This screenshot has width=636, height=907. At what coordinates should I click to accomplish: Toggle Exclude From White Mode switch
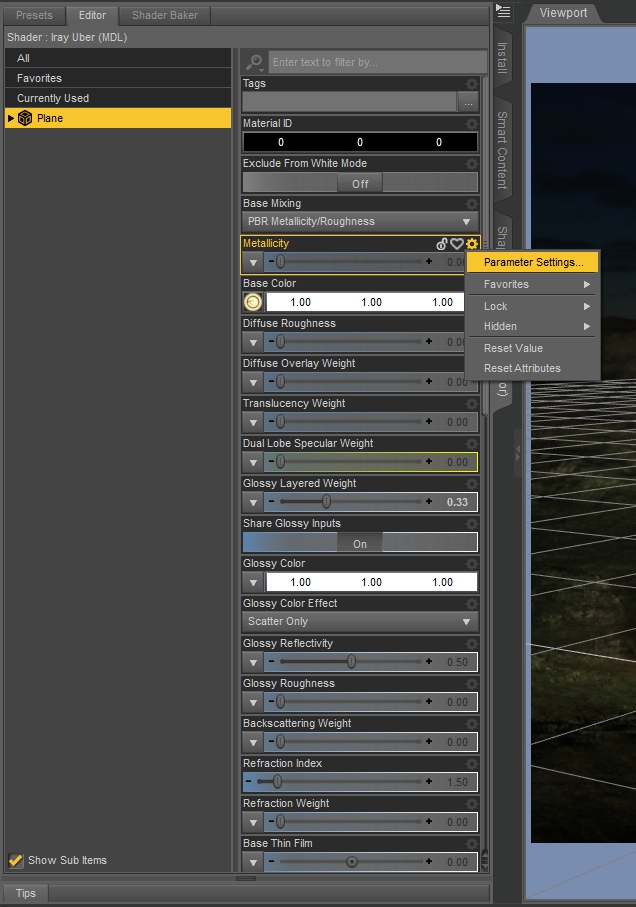360,183
